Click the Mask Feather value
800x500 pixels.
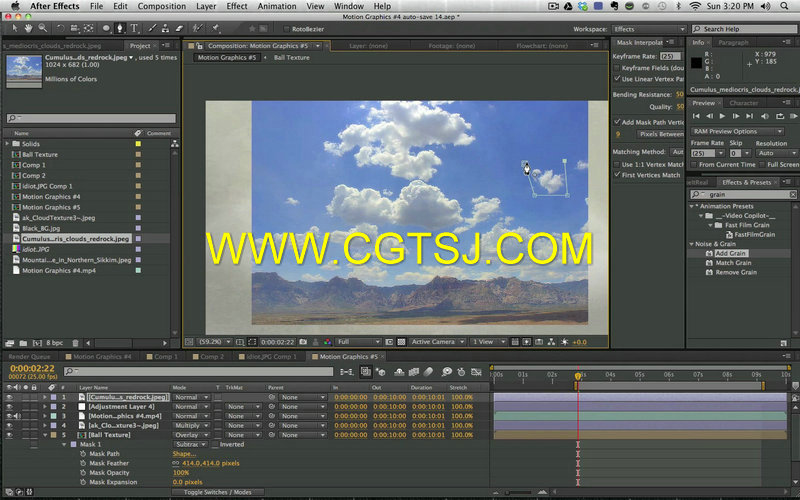pyautogui.click(x=211, y=463)
